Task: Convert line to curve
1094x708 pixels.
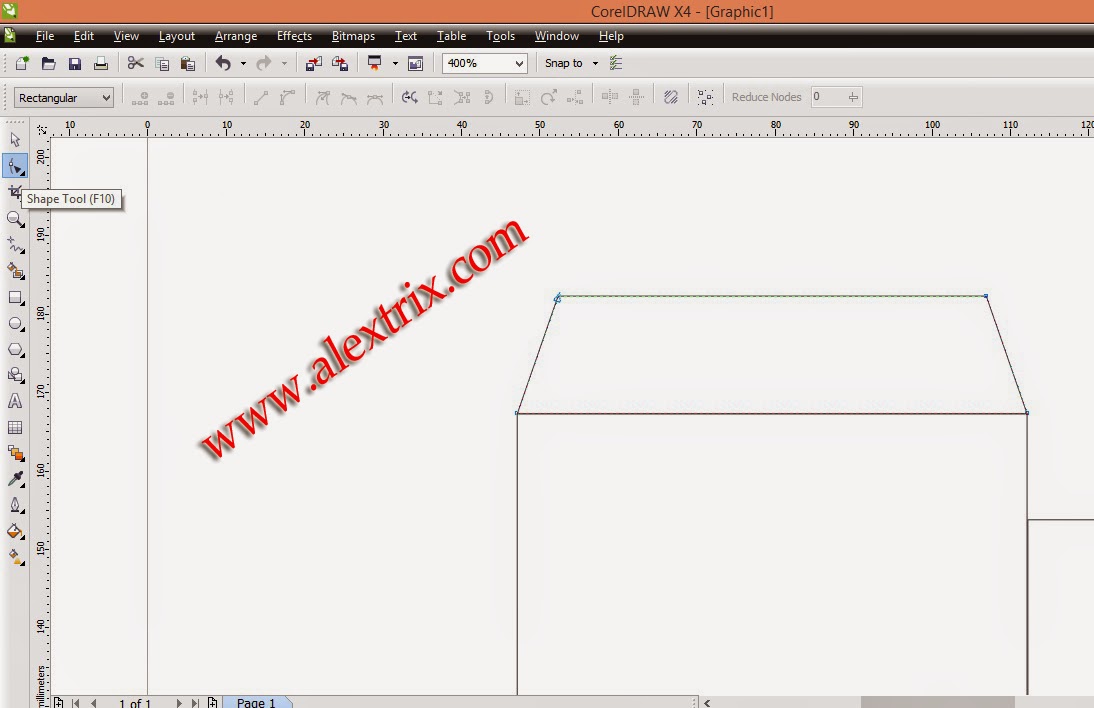Action: (x=287, y=98)
